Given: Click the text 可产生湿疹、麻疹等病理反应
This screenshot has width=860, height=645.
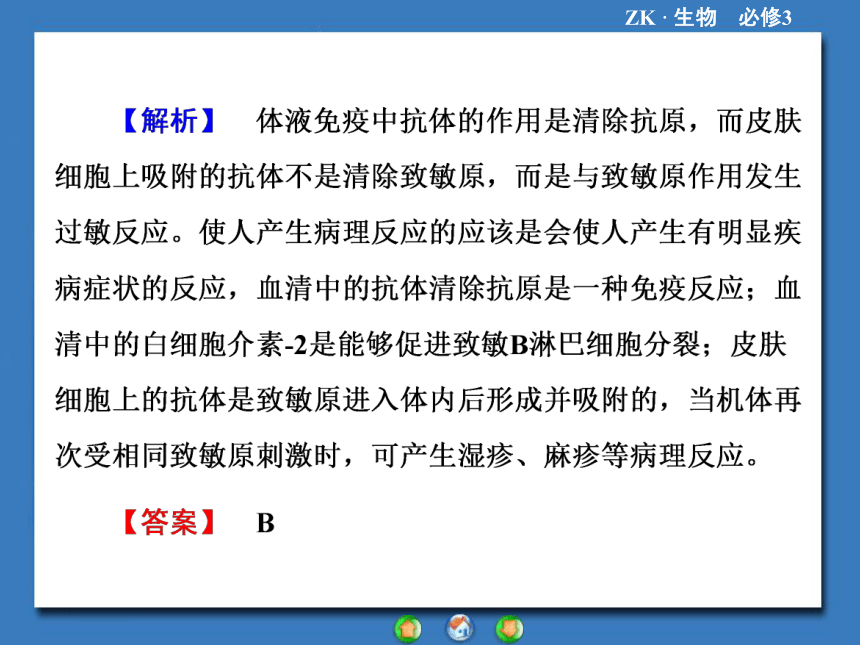Looking at the screenshot, I should tap(558, 456).
